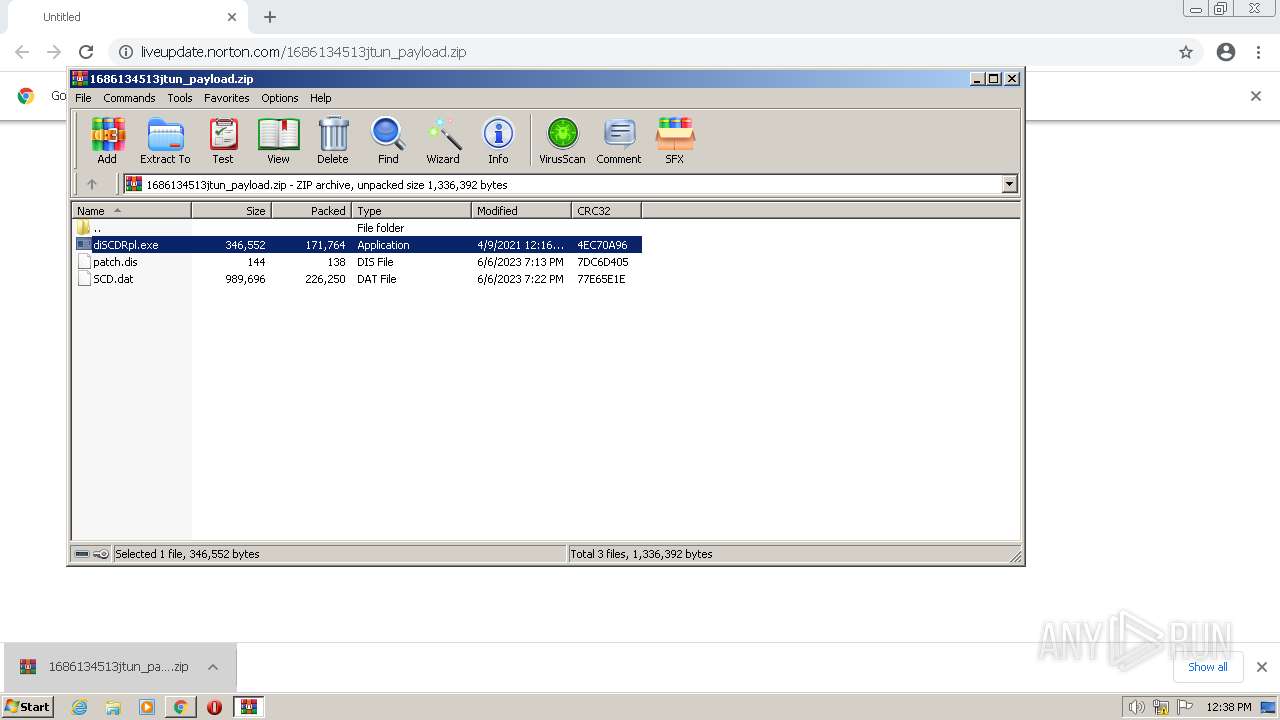Screen dimensions: 1280x720
Task: Select the diSCDRpl.exe file
Action: tap(357, 245)
